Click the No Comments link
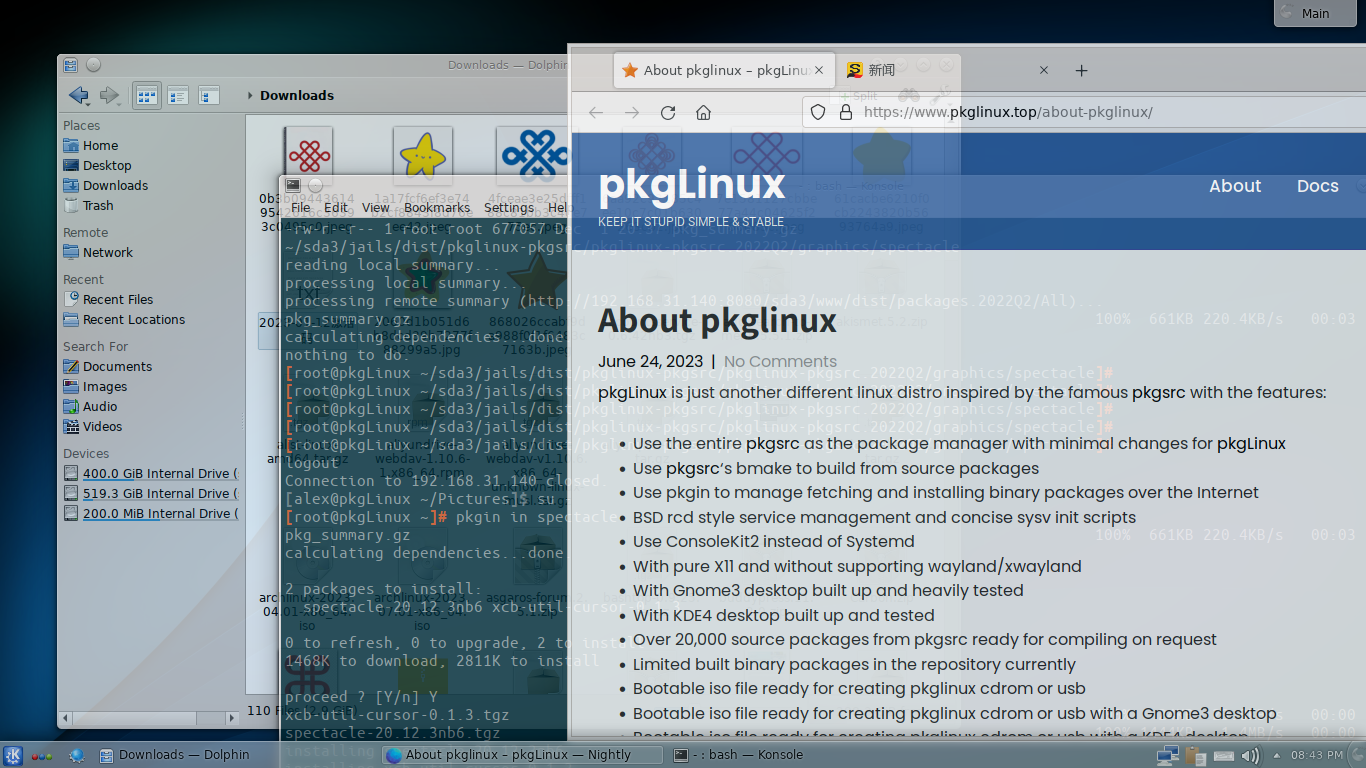 780,362
